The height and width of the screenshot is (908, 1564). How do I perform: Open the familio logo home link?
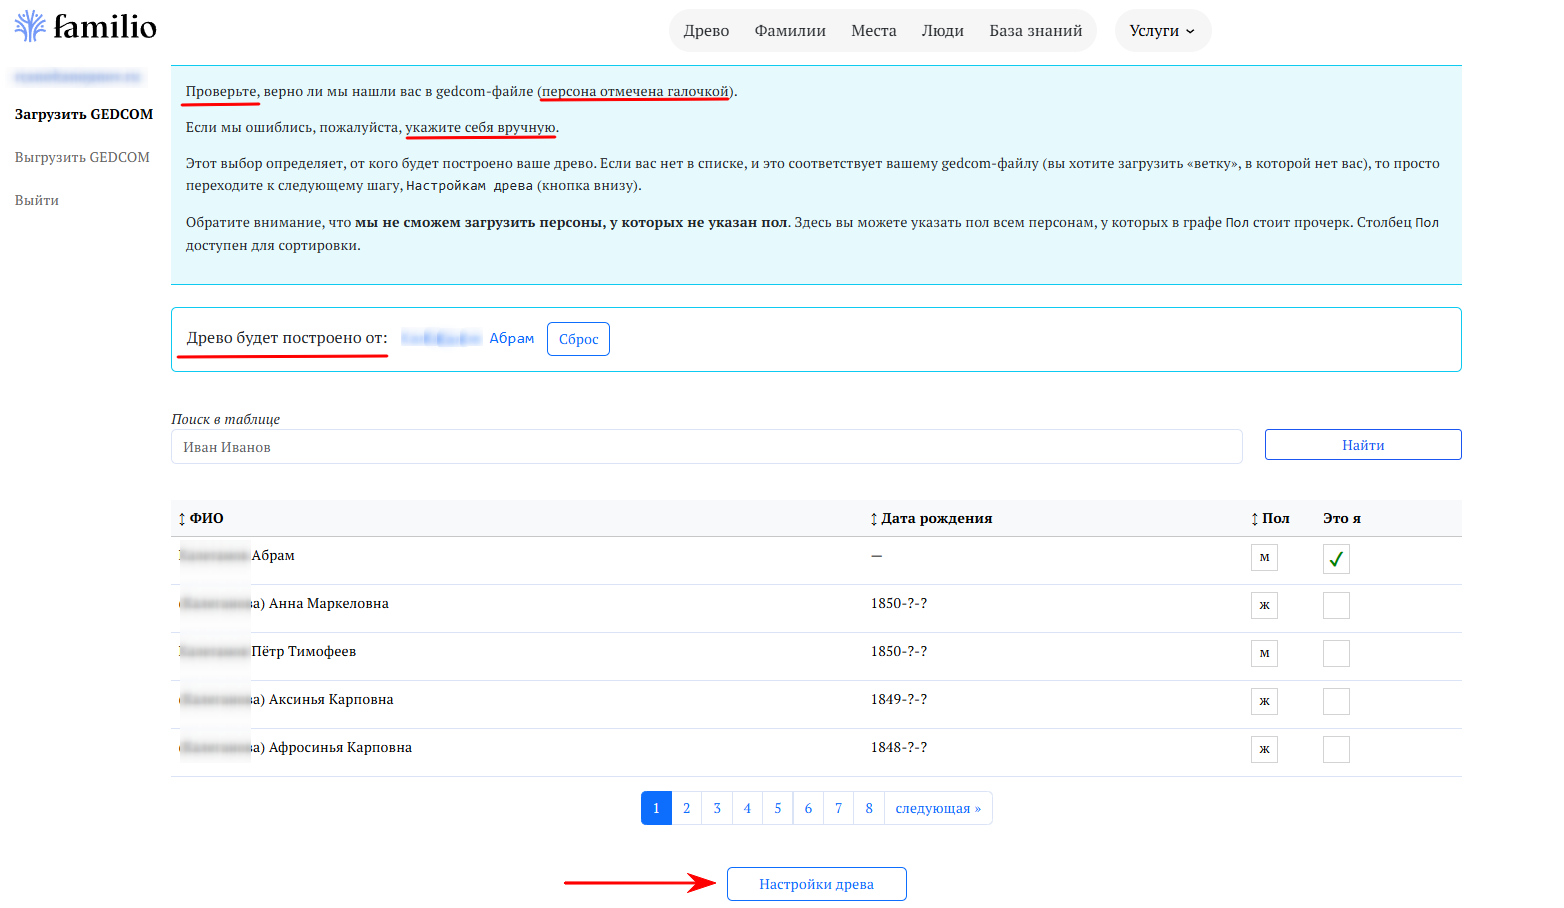click(x=86, y=26)
